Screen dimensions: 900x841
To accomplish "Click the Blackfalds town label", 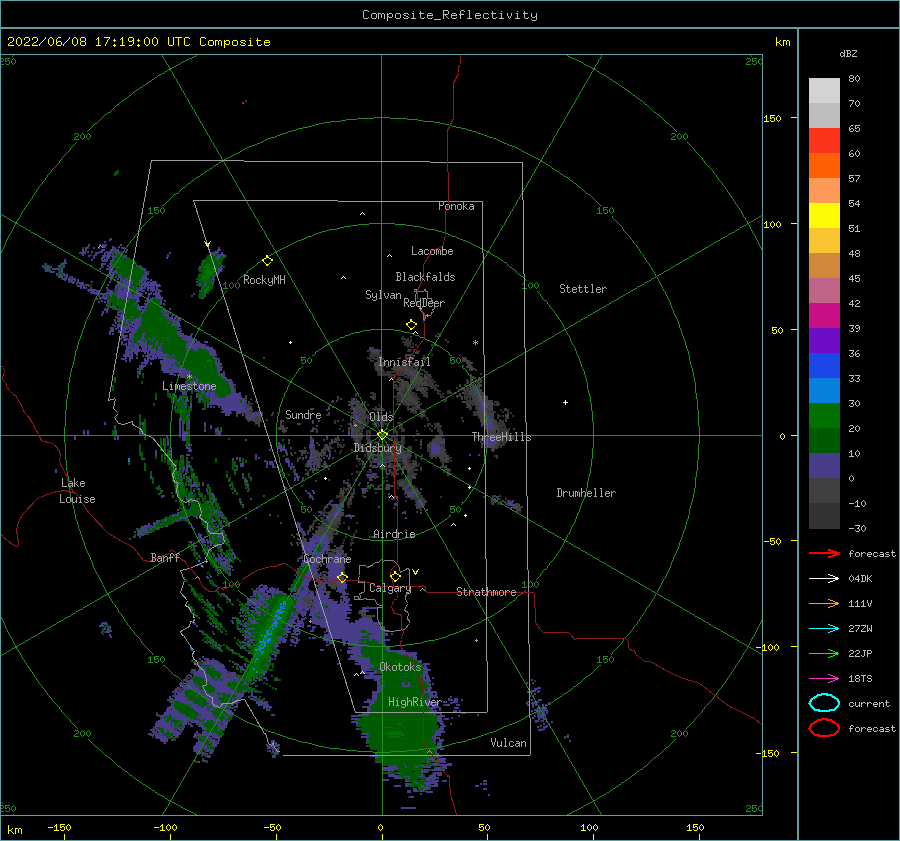I will (425, 277).
